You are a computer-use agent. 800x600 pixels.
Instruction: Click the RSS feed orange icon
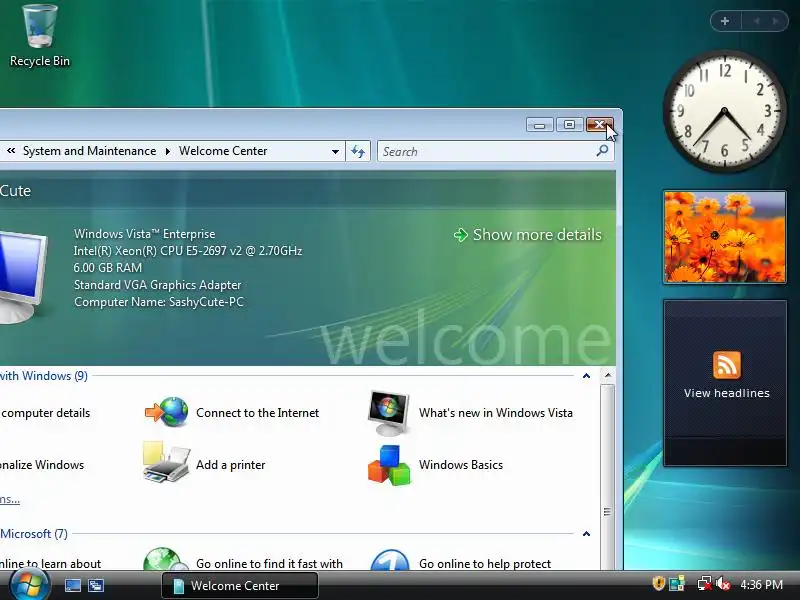[x=727, y=365]
